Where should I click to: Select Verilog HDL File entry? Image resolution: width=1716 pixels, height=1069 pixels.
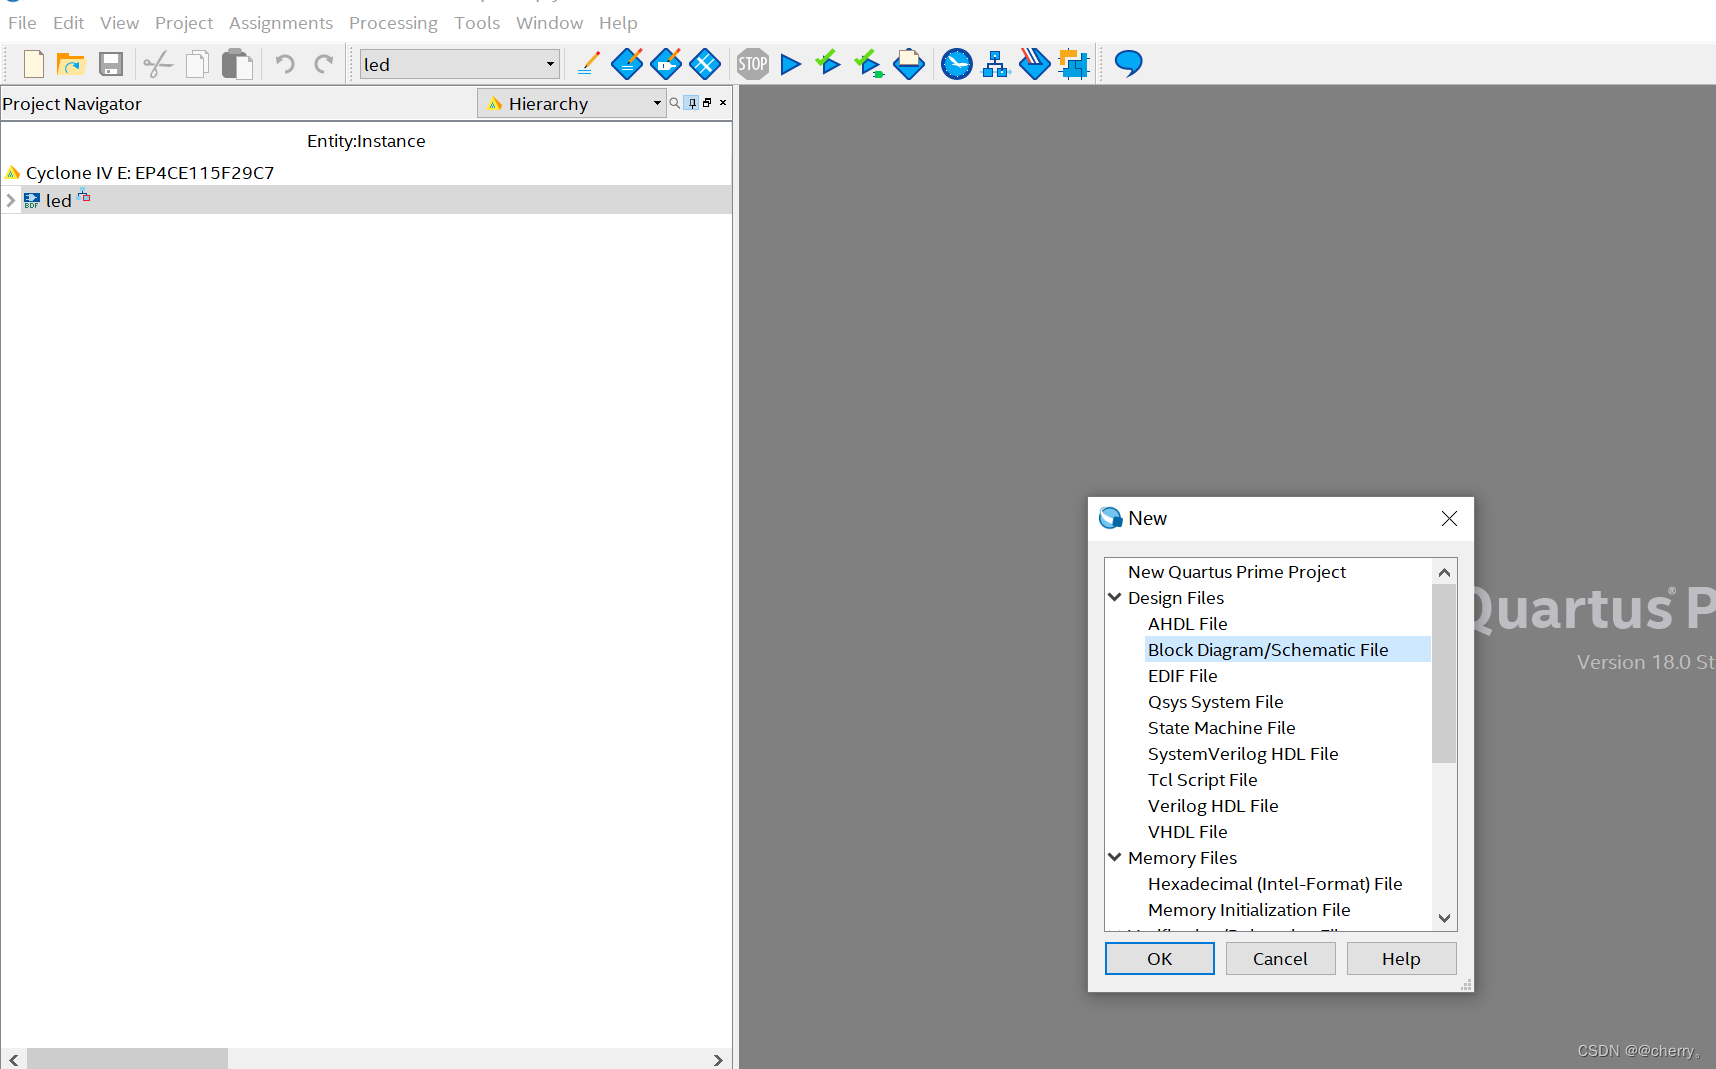(x=1213, y=806)
